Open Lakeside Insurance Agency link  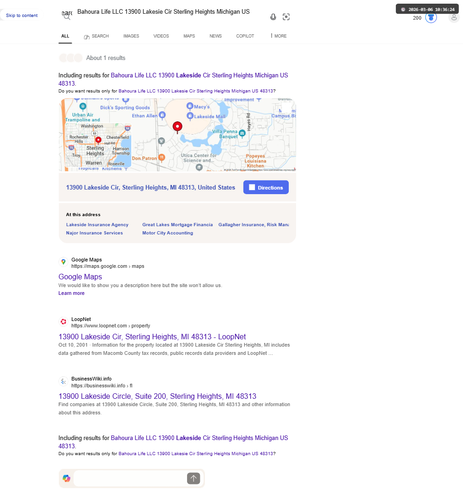click(x=97, y=225)
